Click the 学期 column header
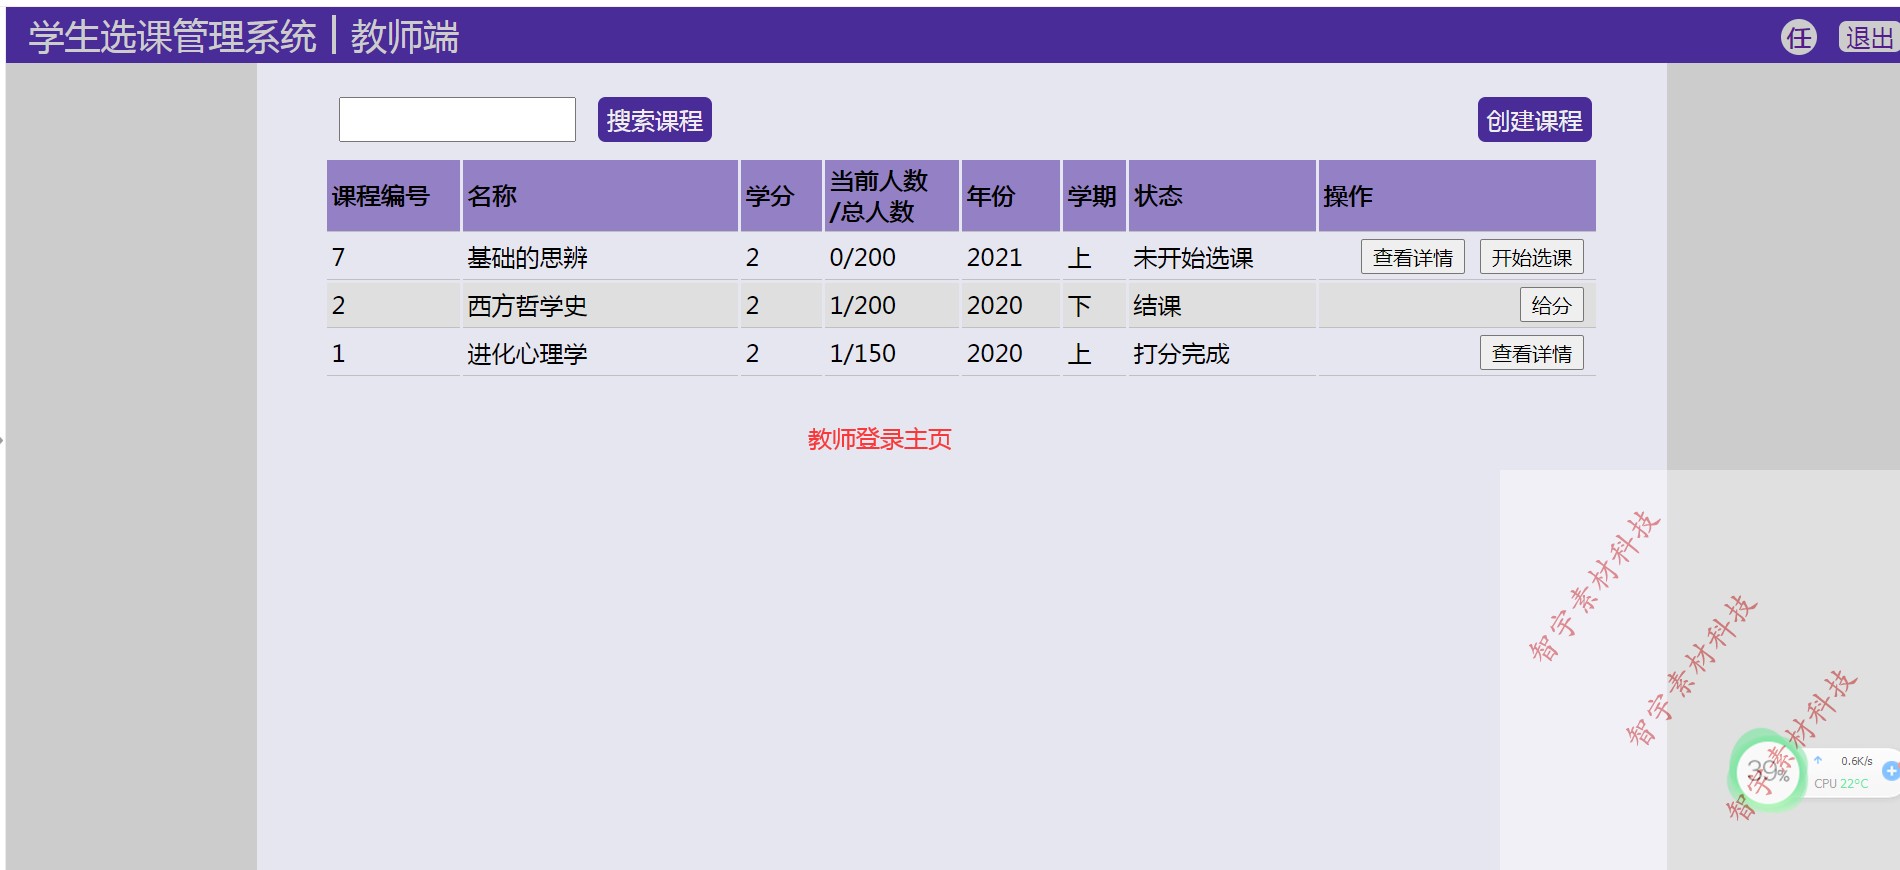The height and width of the screenshot is (870, 1900). coord(1094,196)
